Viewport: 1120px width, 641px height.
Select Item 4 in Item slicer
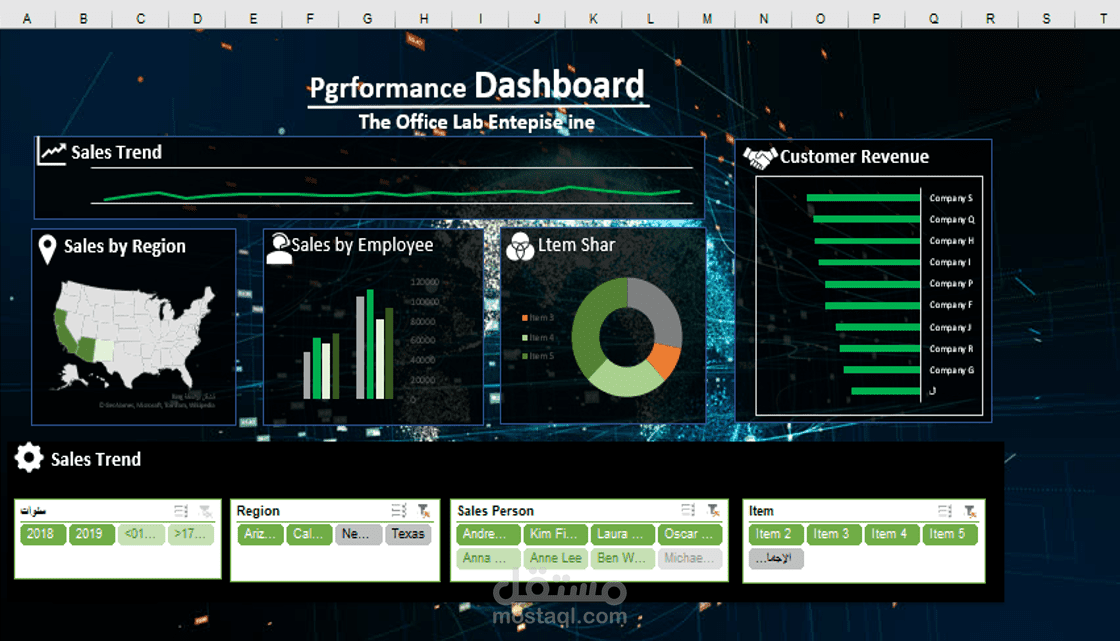[x=891, y=535]
